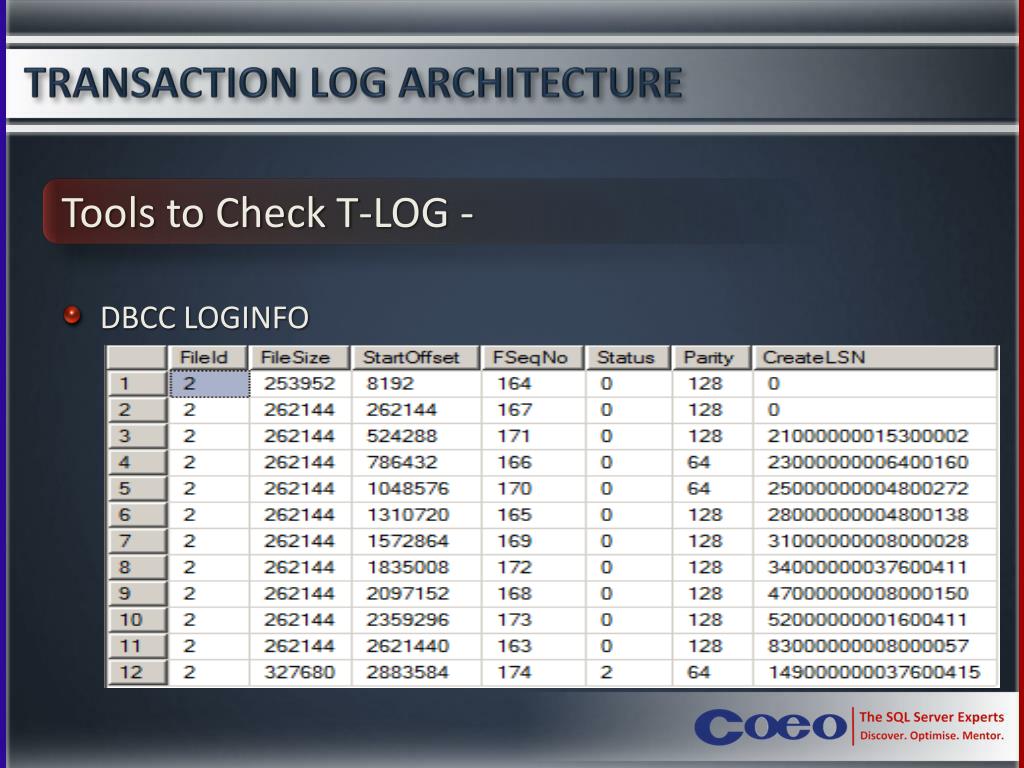This screenshot has width=1024, height=768.
Task: Click StartOffset value 1835008
Action: (408, 567)
